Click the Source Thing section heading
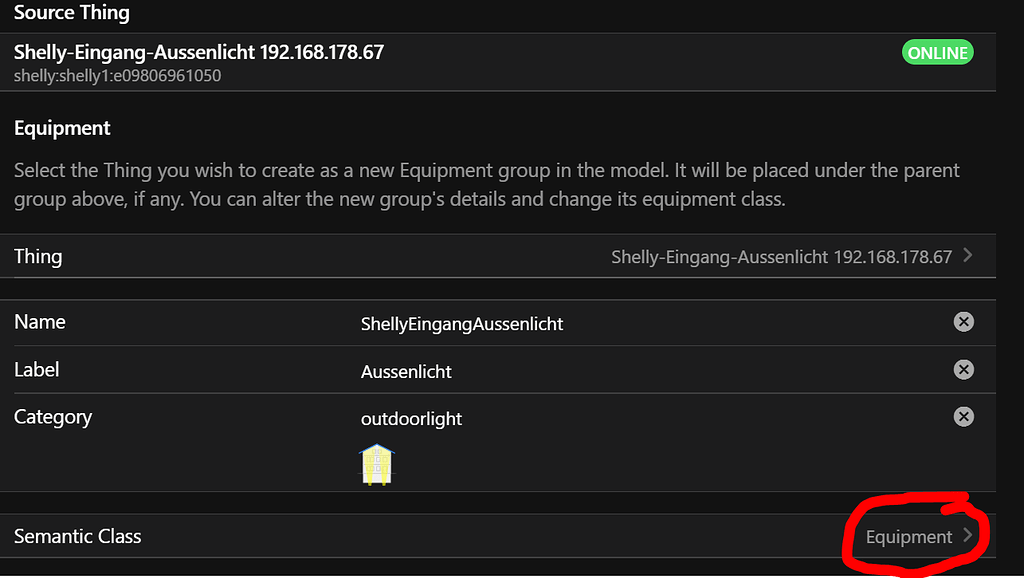This screenshot has width=1024, height=578. (x=72, y=13)
